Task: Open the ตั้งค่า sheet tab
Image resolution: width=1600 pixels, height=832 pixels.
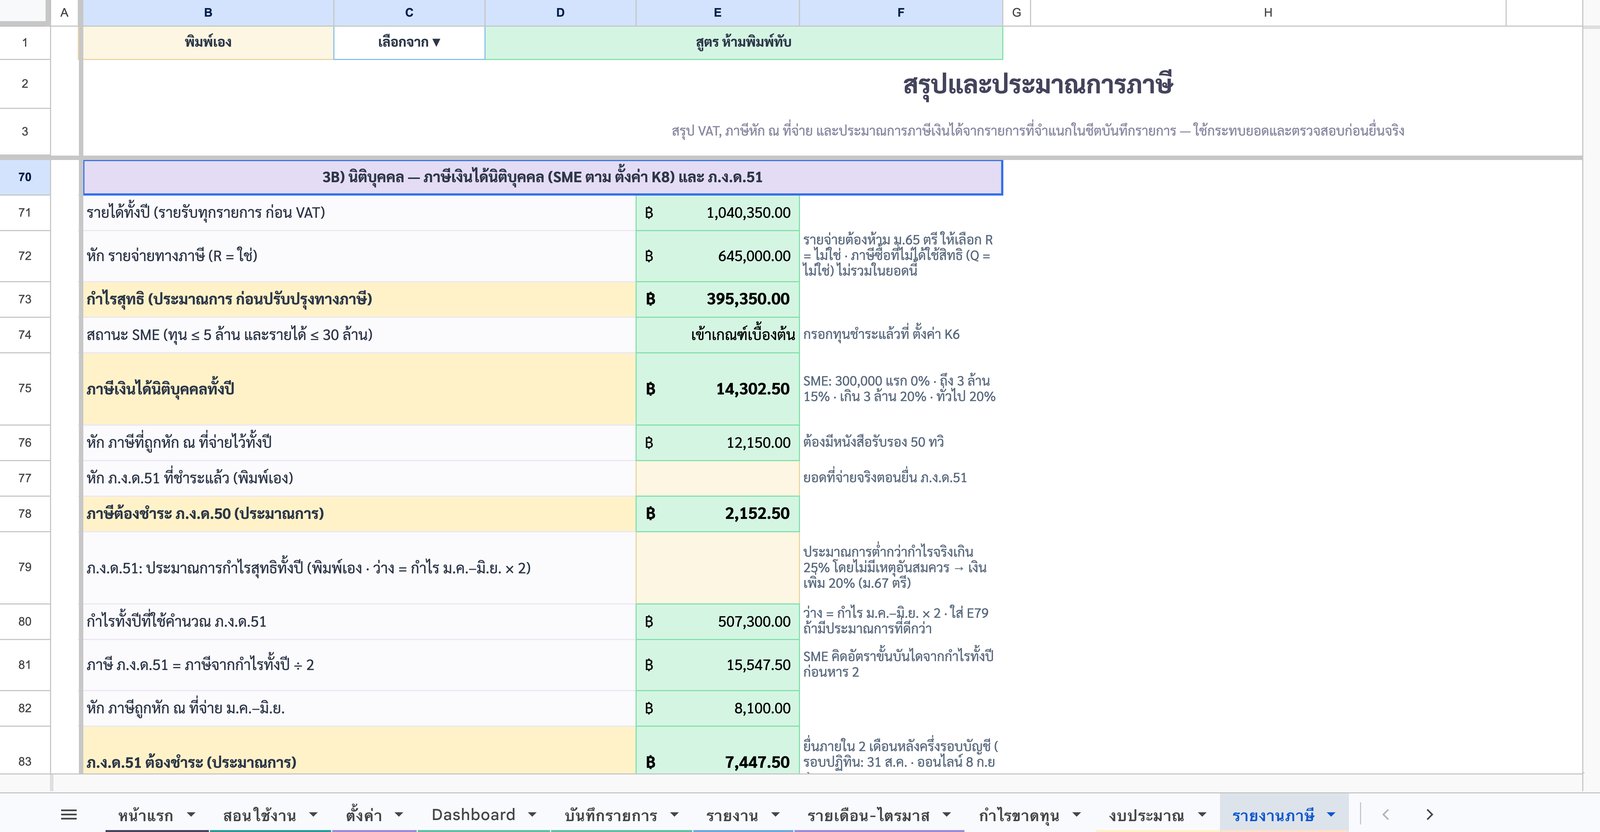Action: pyautogui.click(x=364, y=815)
